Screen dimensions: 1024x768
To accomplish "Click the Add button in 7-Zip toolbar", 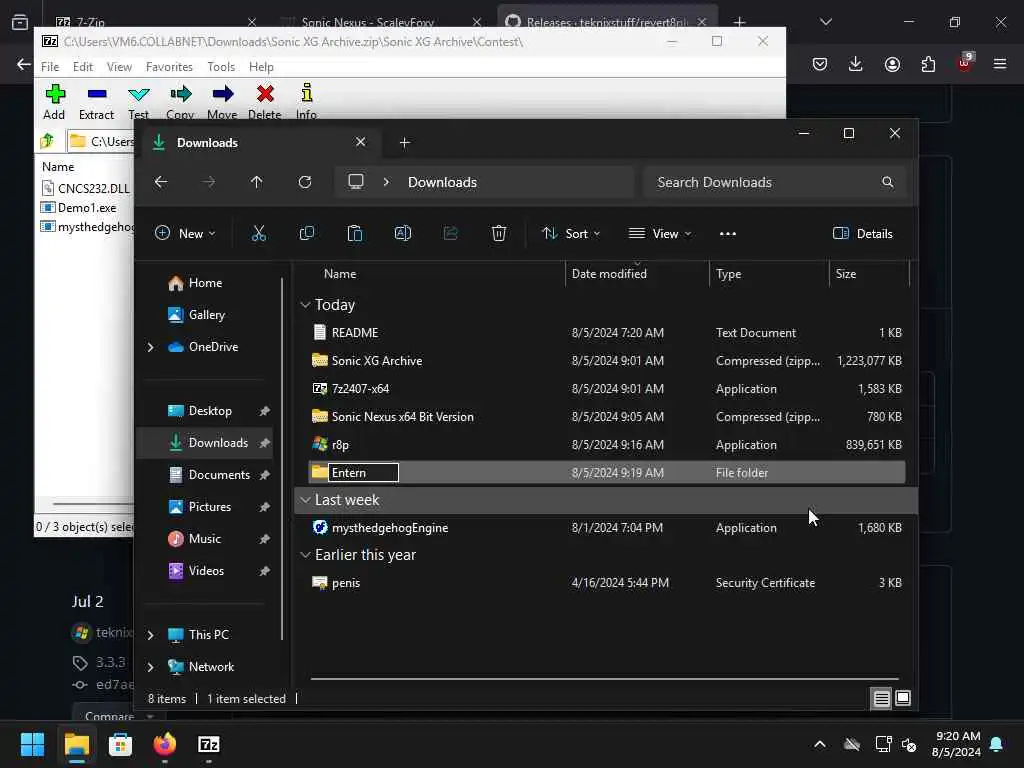I will 54,102.
